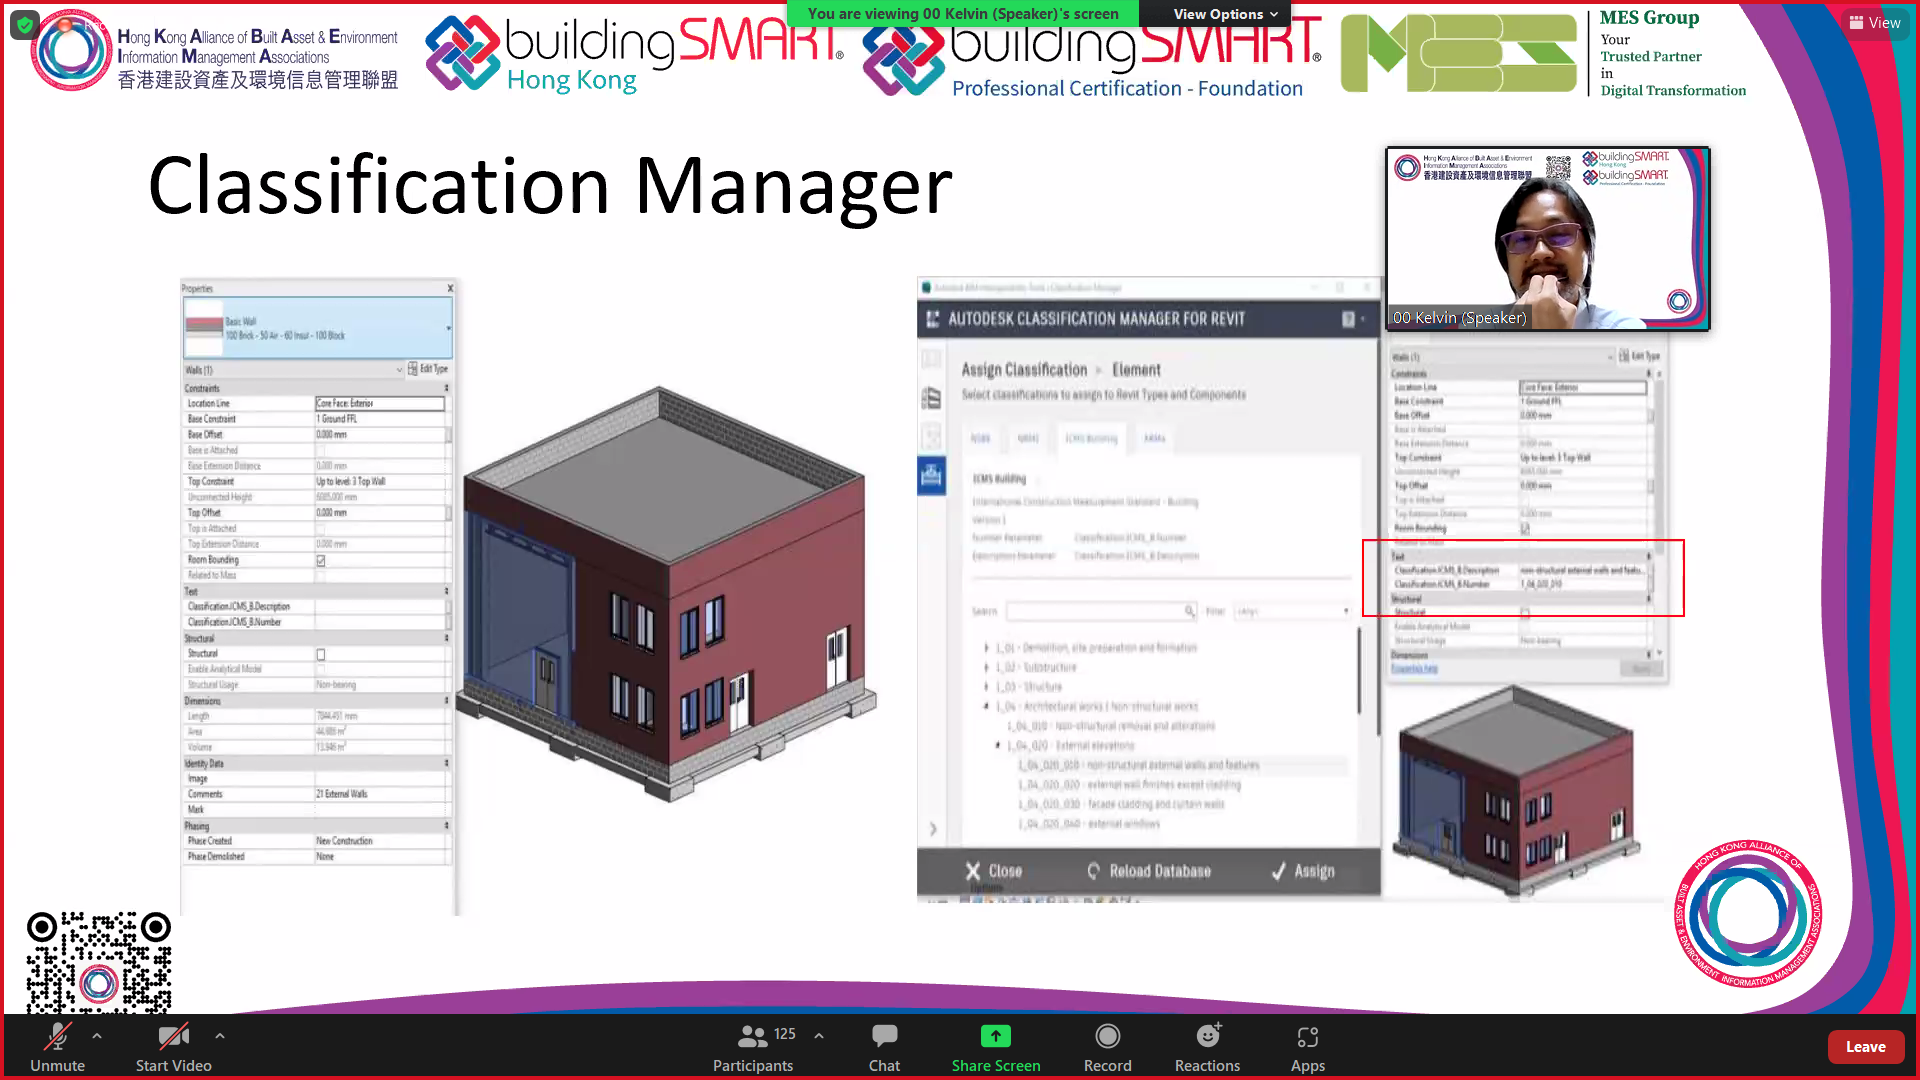Image resolution: width=1920 pixels, height=1080 pixels.
Task: Click the third sidebar icon in Classification Manager
Action: (x=931, y=437)
